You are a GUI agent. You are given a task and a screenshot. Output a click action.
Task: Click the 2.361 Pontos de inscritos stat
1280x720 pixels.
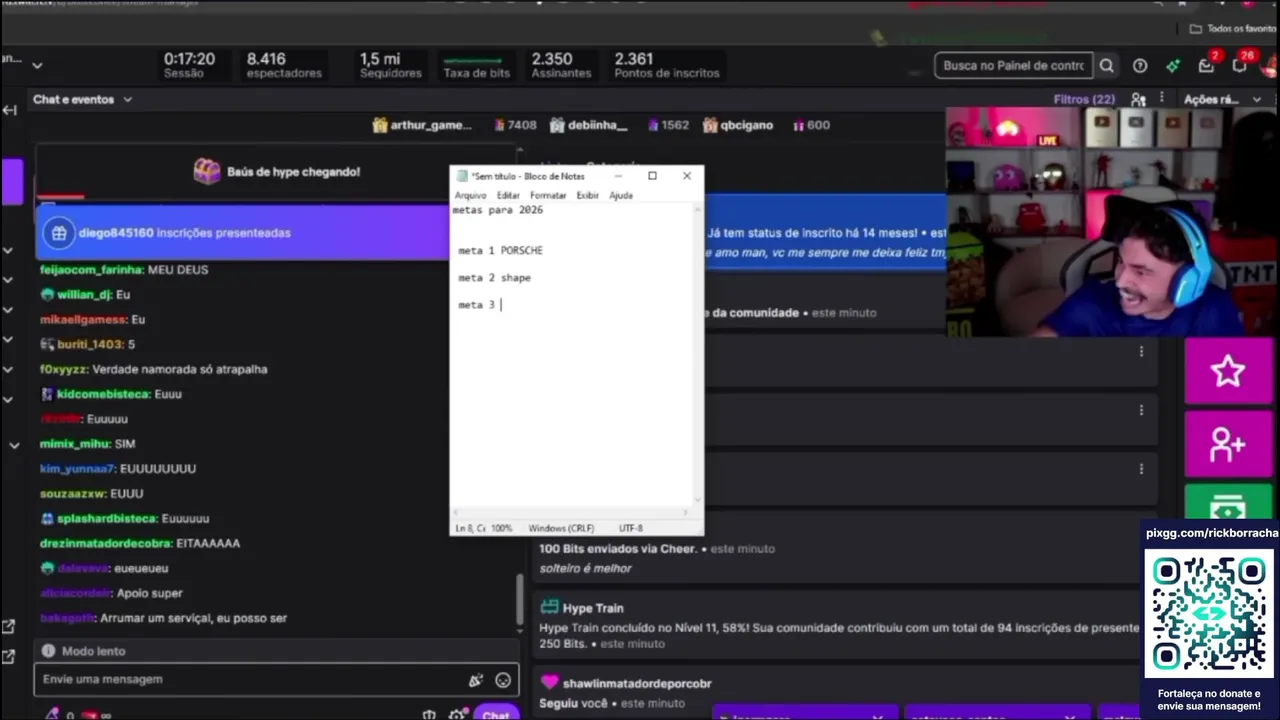[x=667, y=65]
